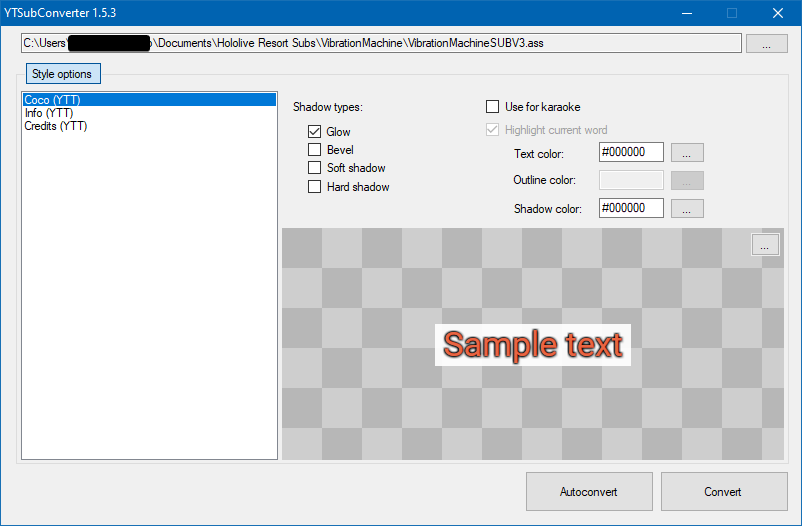Click the Text color hex field

pyautogui.click(x=631, y=152)
